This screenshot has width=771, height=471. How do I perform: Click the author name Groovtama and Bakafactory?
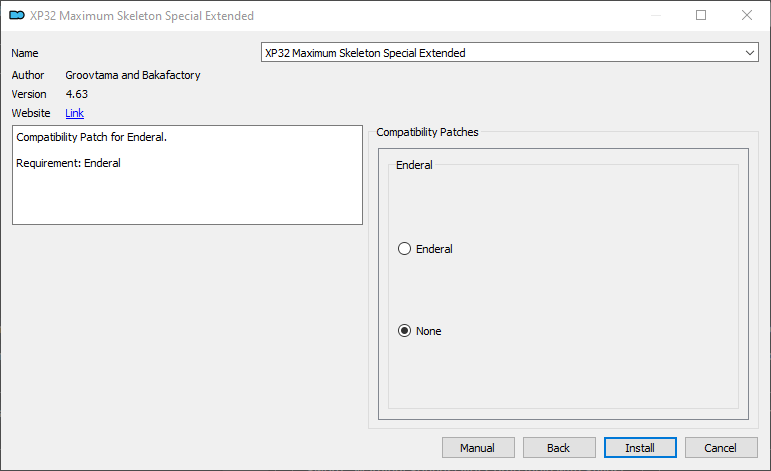(x=133, y=75)
